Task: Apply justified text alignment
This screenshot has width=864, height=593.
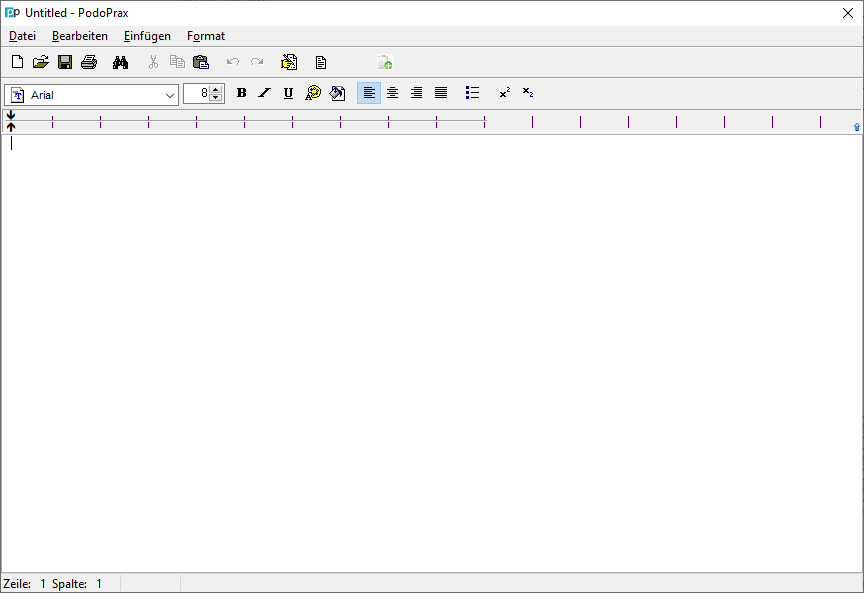Action: 441,93
